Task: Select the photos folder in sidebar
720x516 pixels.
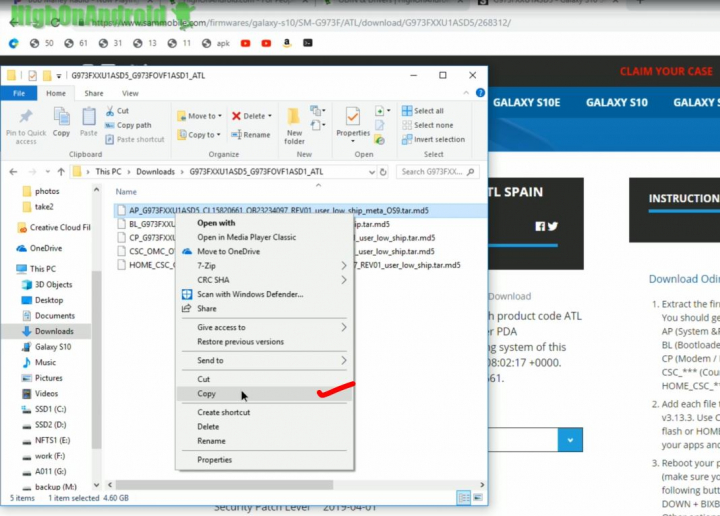Action: pyautogui.click(x=41, y=191)
